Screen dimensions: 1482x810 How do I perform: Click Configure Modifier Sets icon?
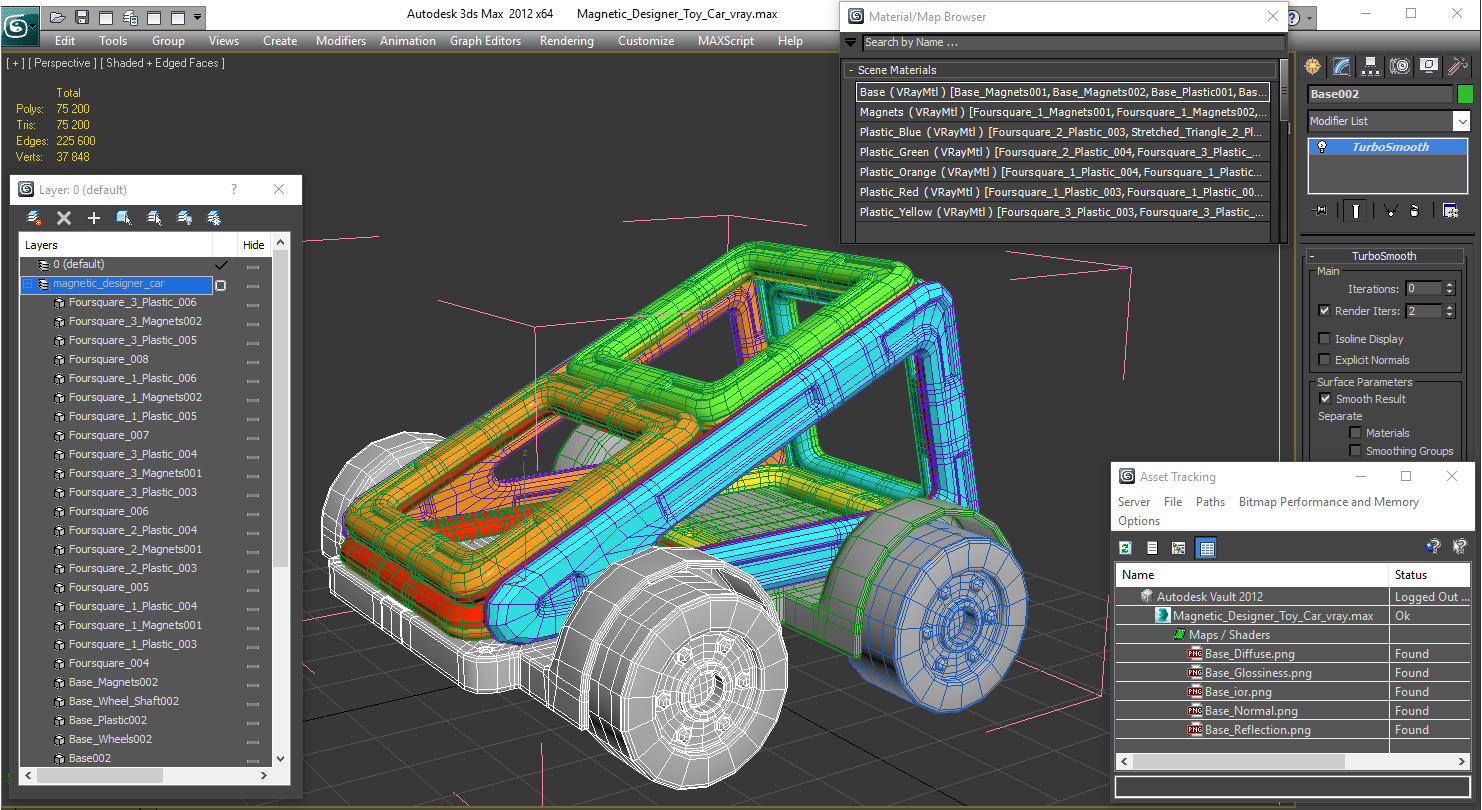point(1450,210)
